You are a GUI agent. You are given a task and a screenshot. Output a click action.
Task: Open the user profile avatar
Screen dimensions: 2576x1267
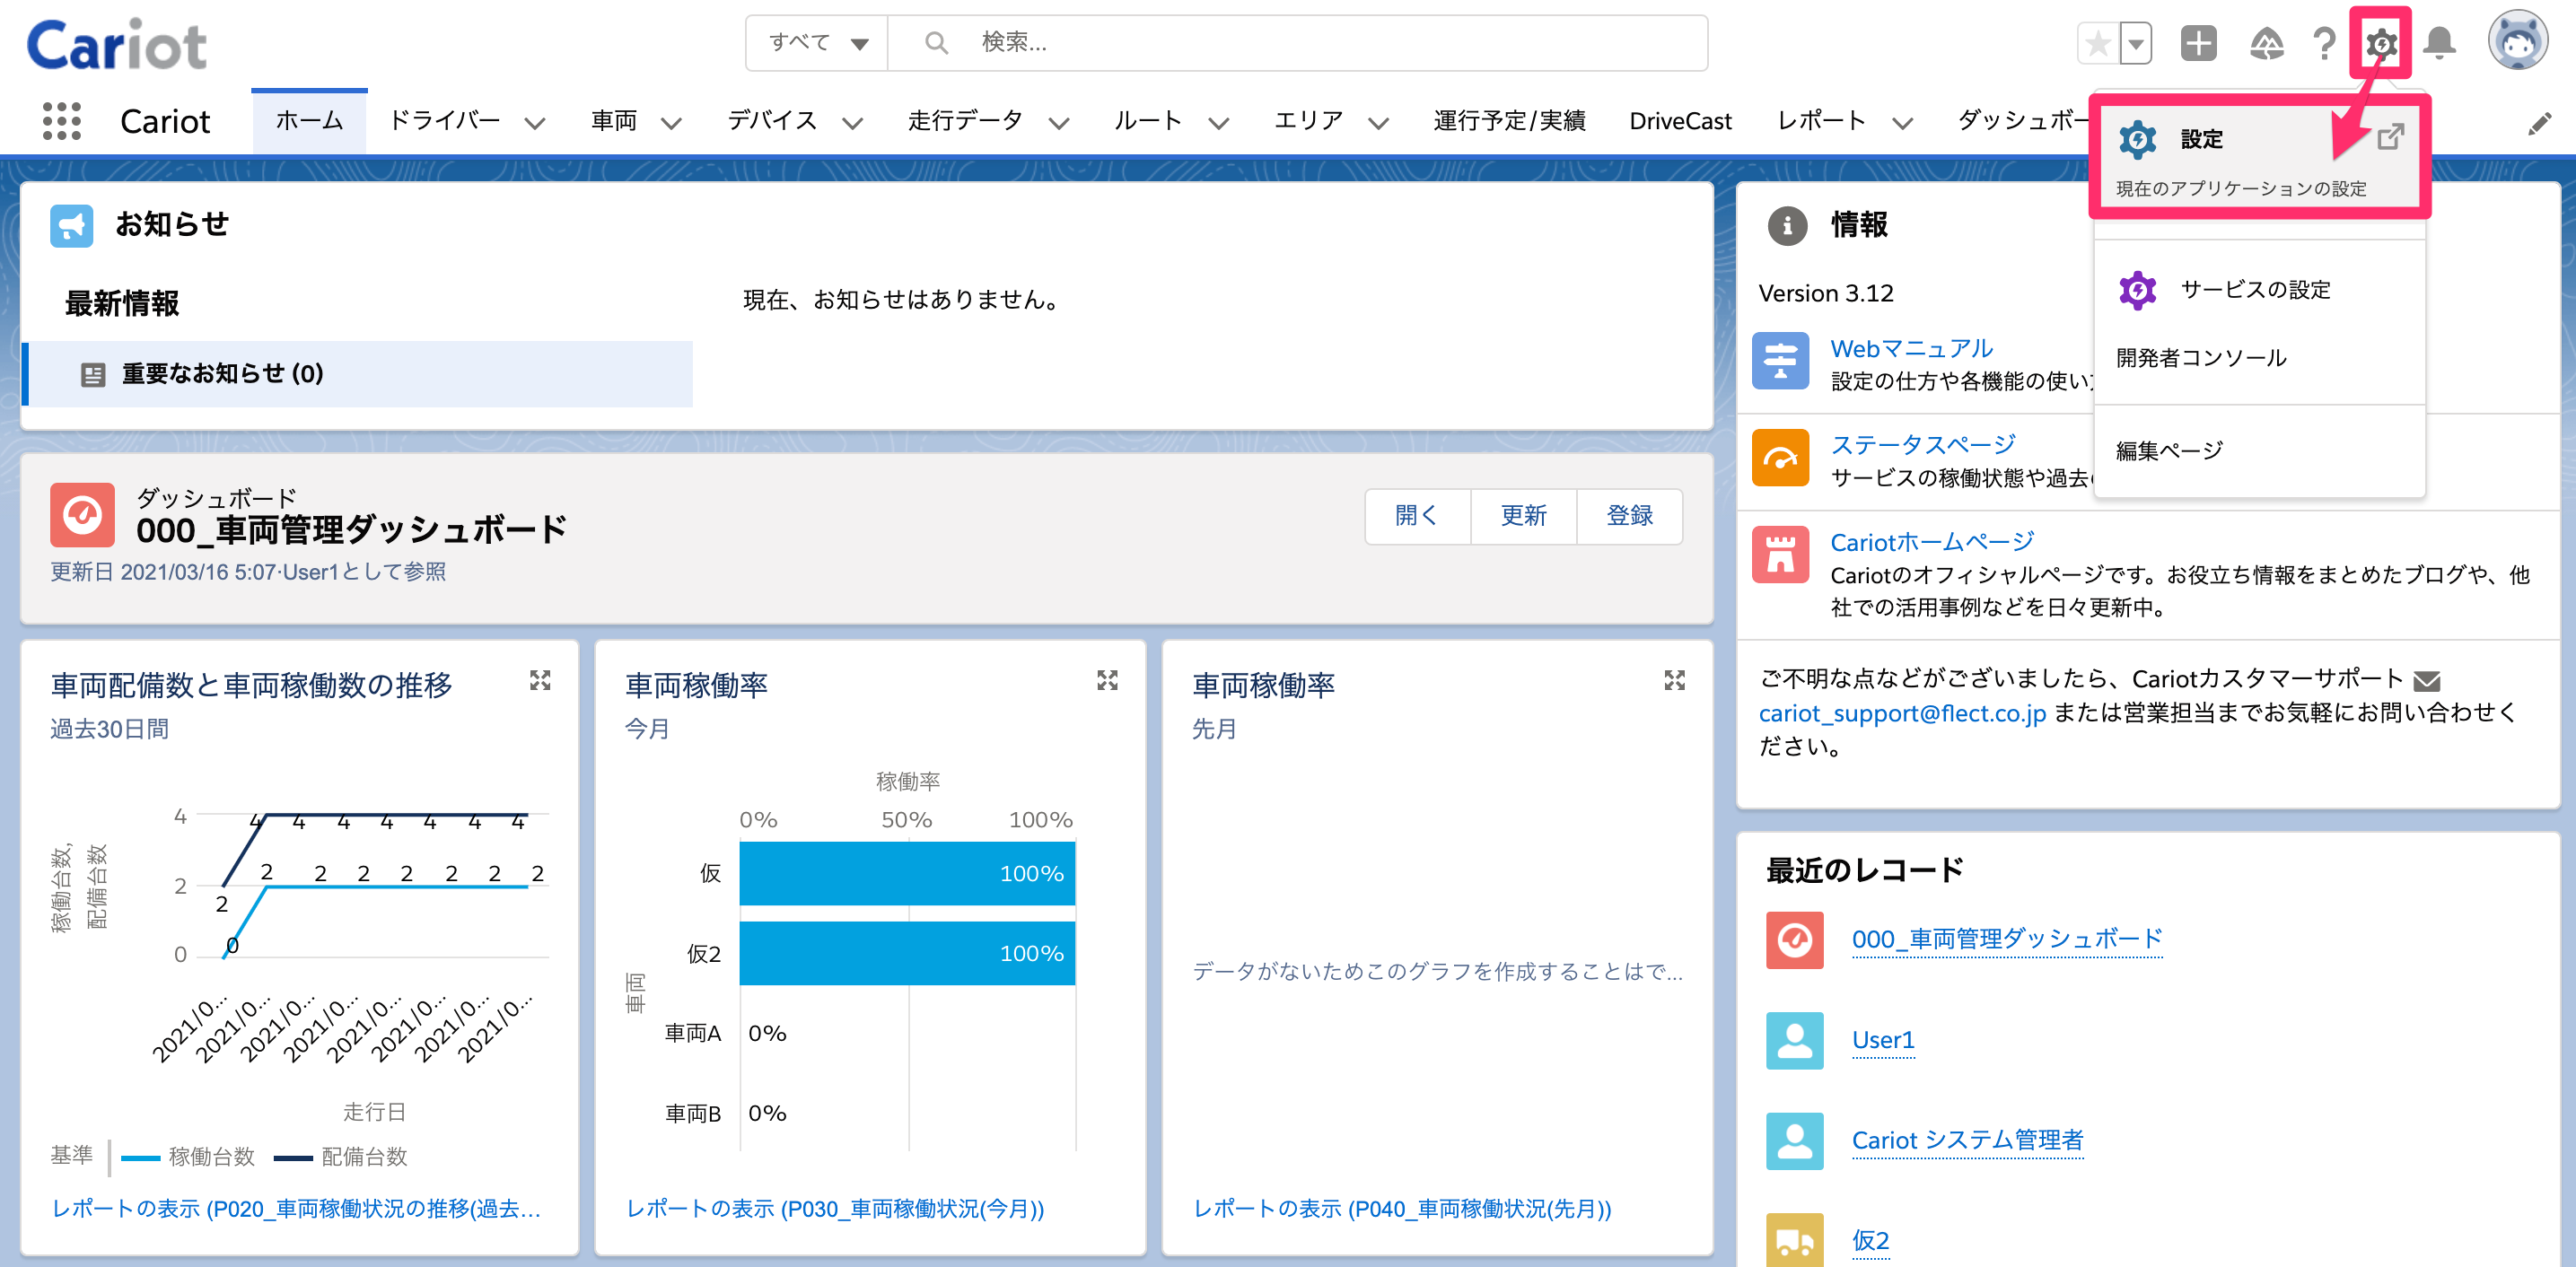(2517, 41)
